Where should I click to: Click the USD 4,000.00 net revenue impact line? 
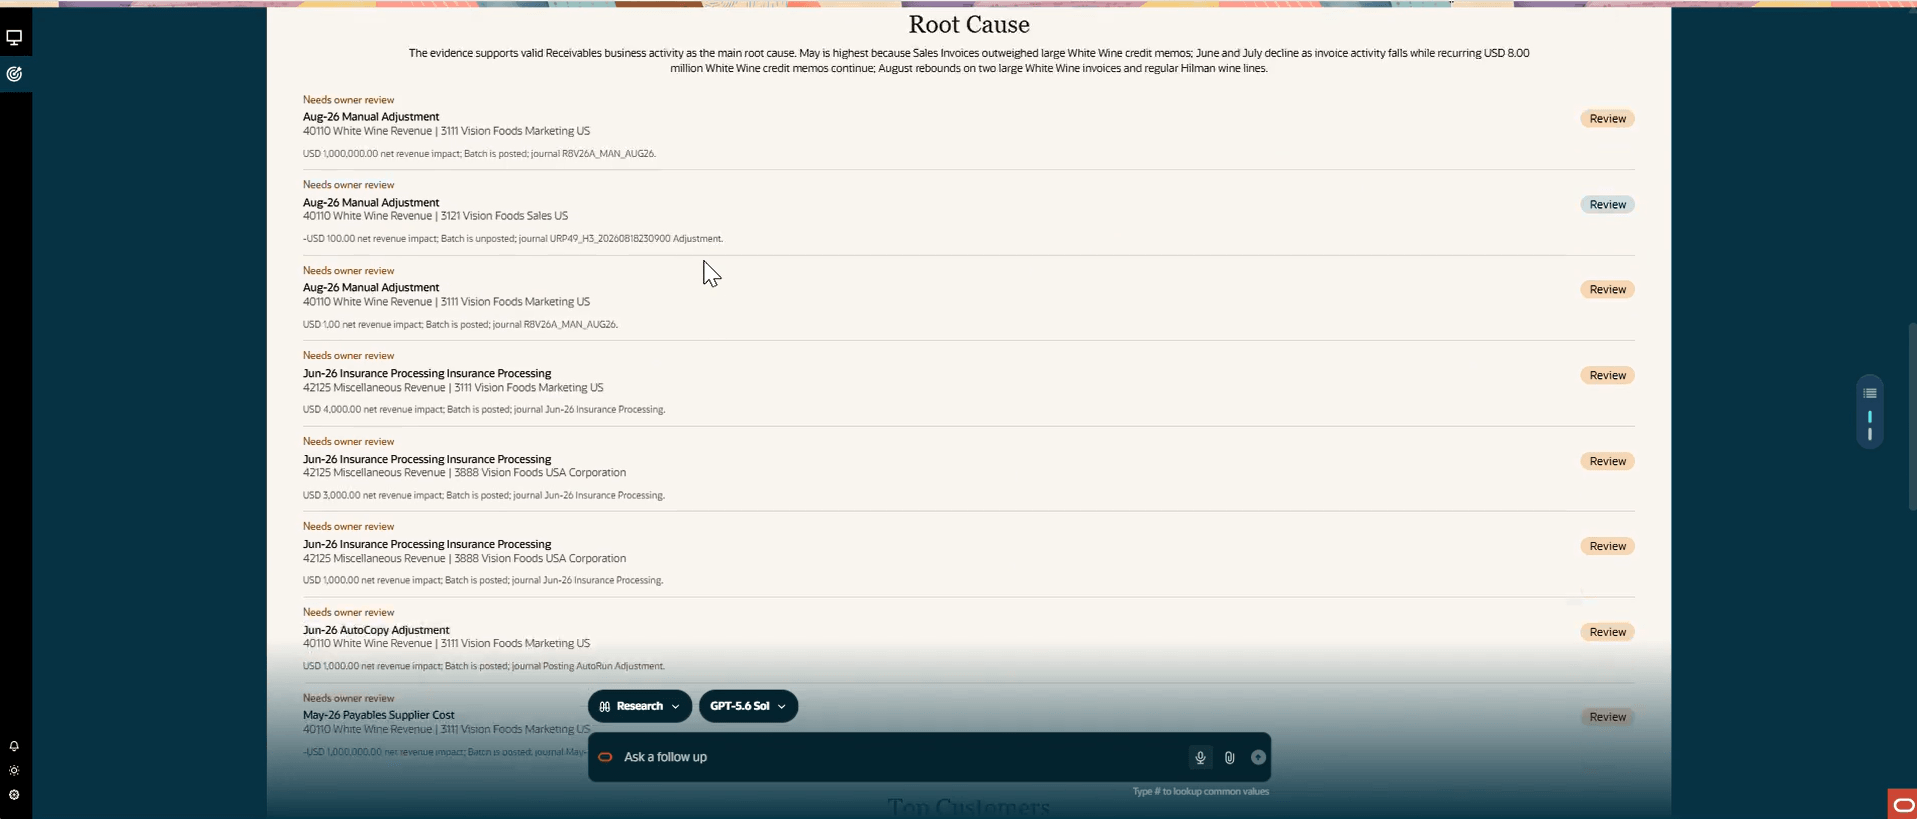pyautogui.click(x=484, y=410)
